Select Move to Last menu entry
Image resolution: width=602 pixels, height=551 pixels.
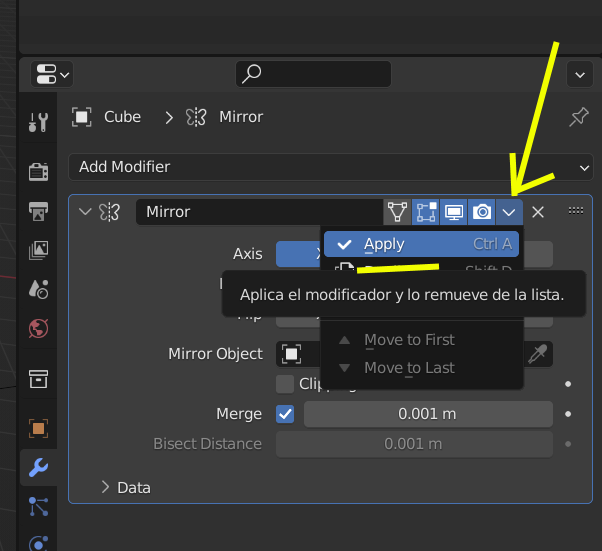pyautogui.click(x=409, y=368)
